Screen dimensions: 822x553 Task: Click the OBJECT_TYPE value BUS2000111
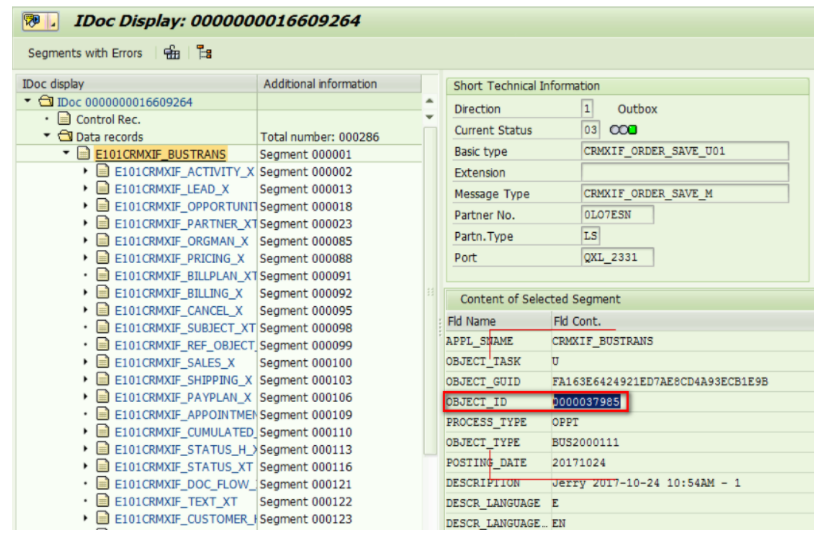[x=585, y=443]
